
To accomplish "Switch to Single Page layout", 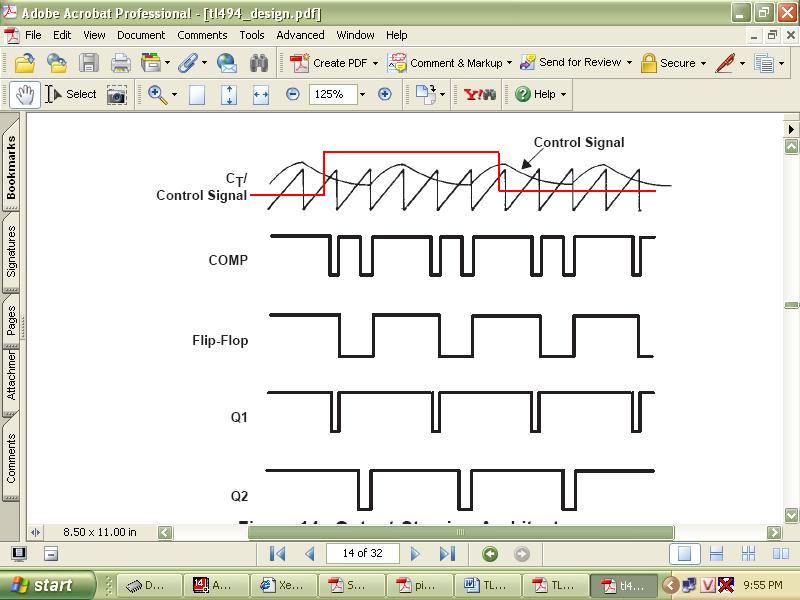I will (685, 554).
